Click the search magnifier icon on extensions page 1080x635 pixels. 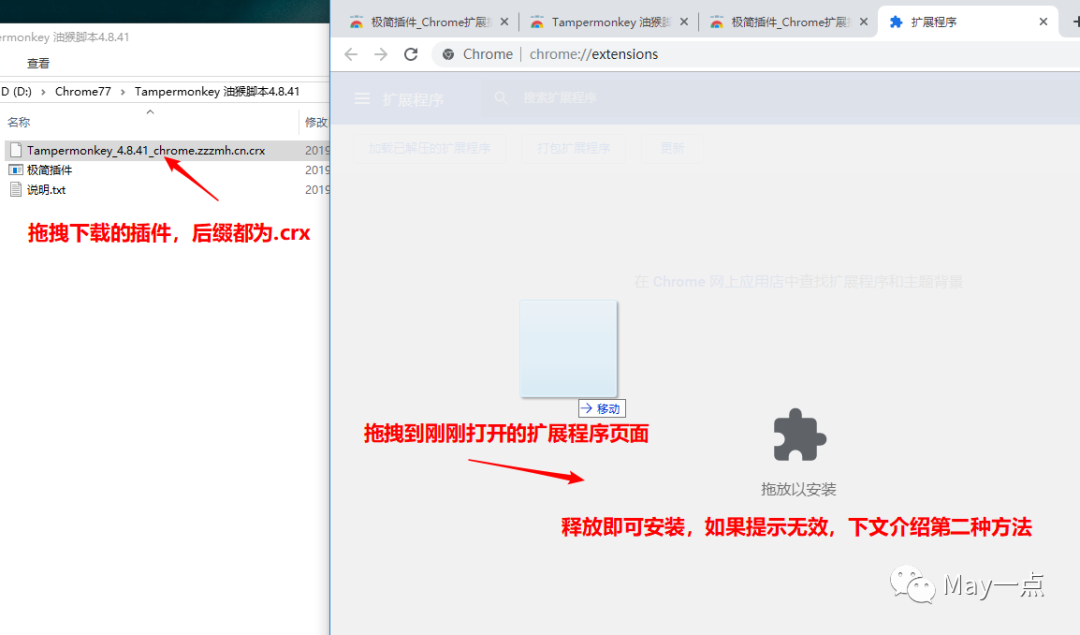[501, 98]
